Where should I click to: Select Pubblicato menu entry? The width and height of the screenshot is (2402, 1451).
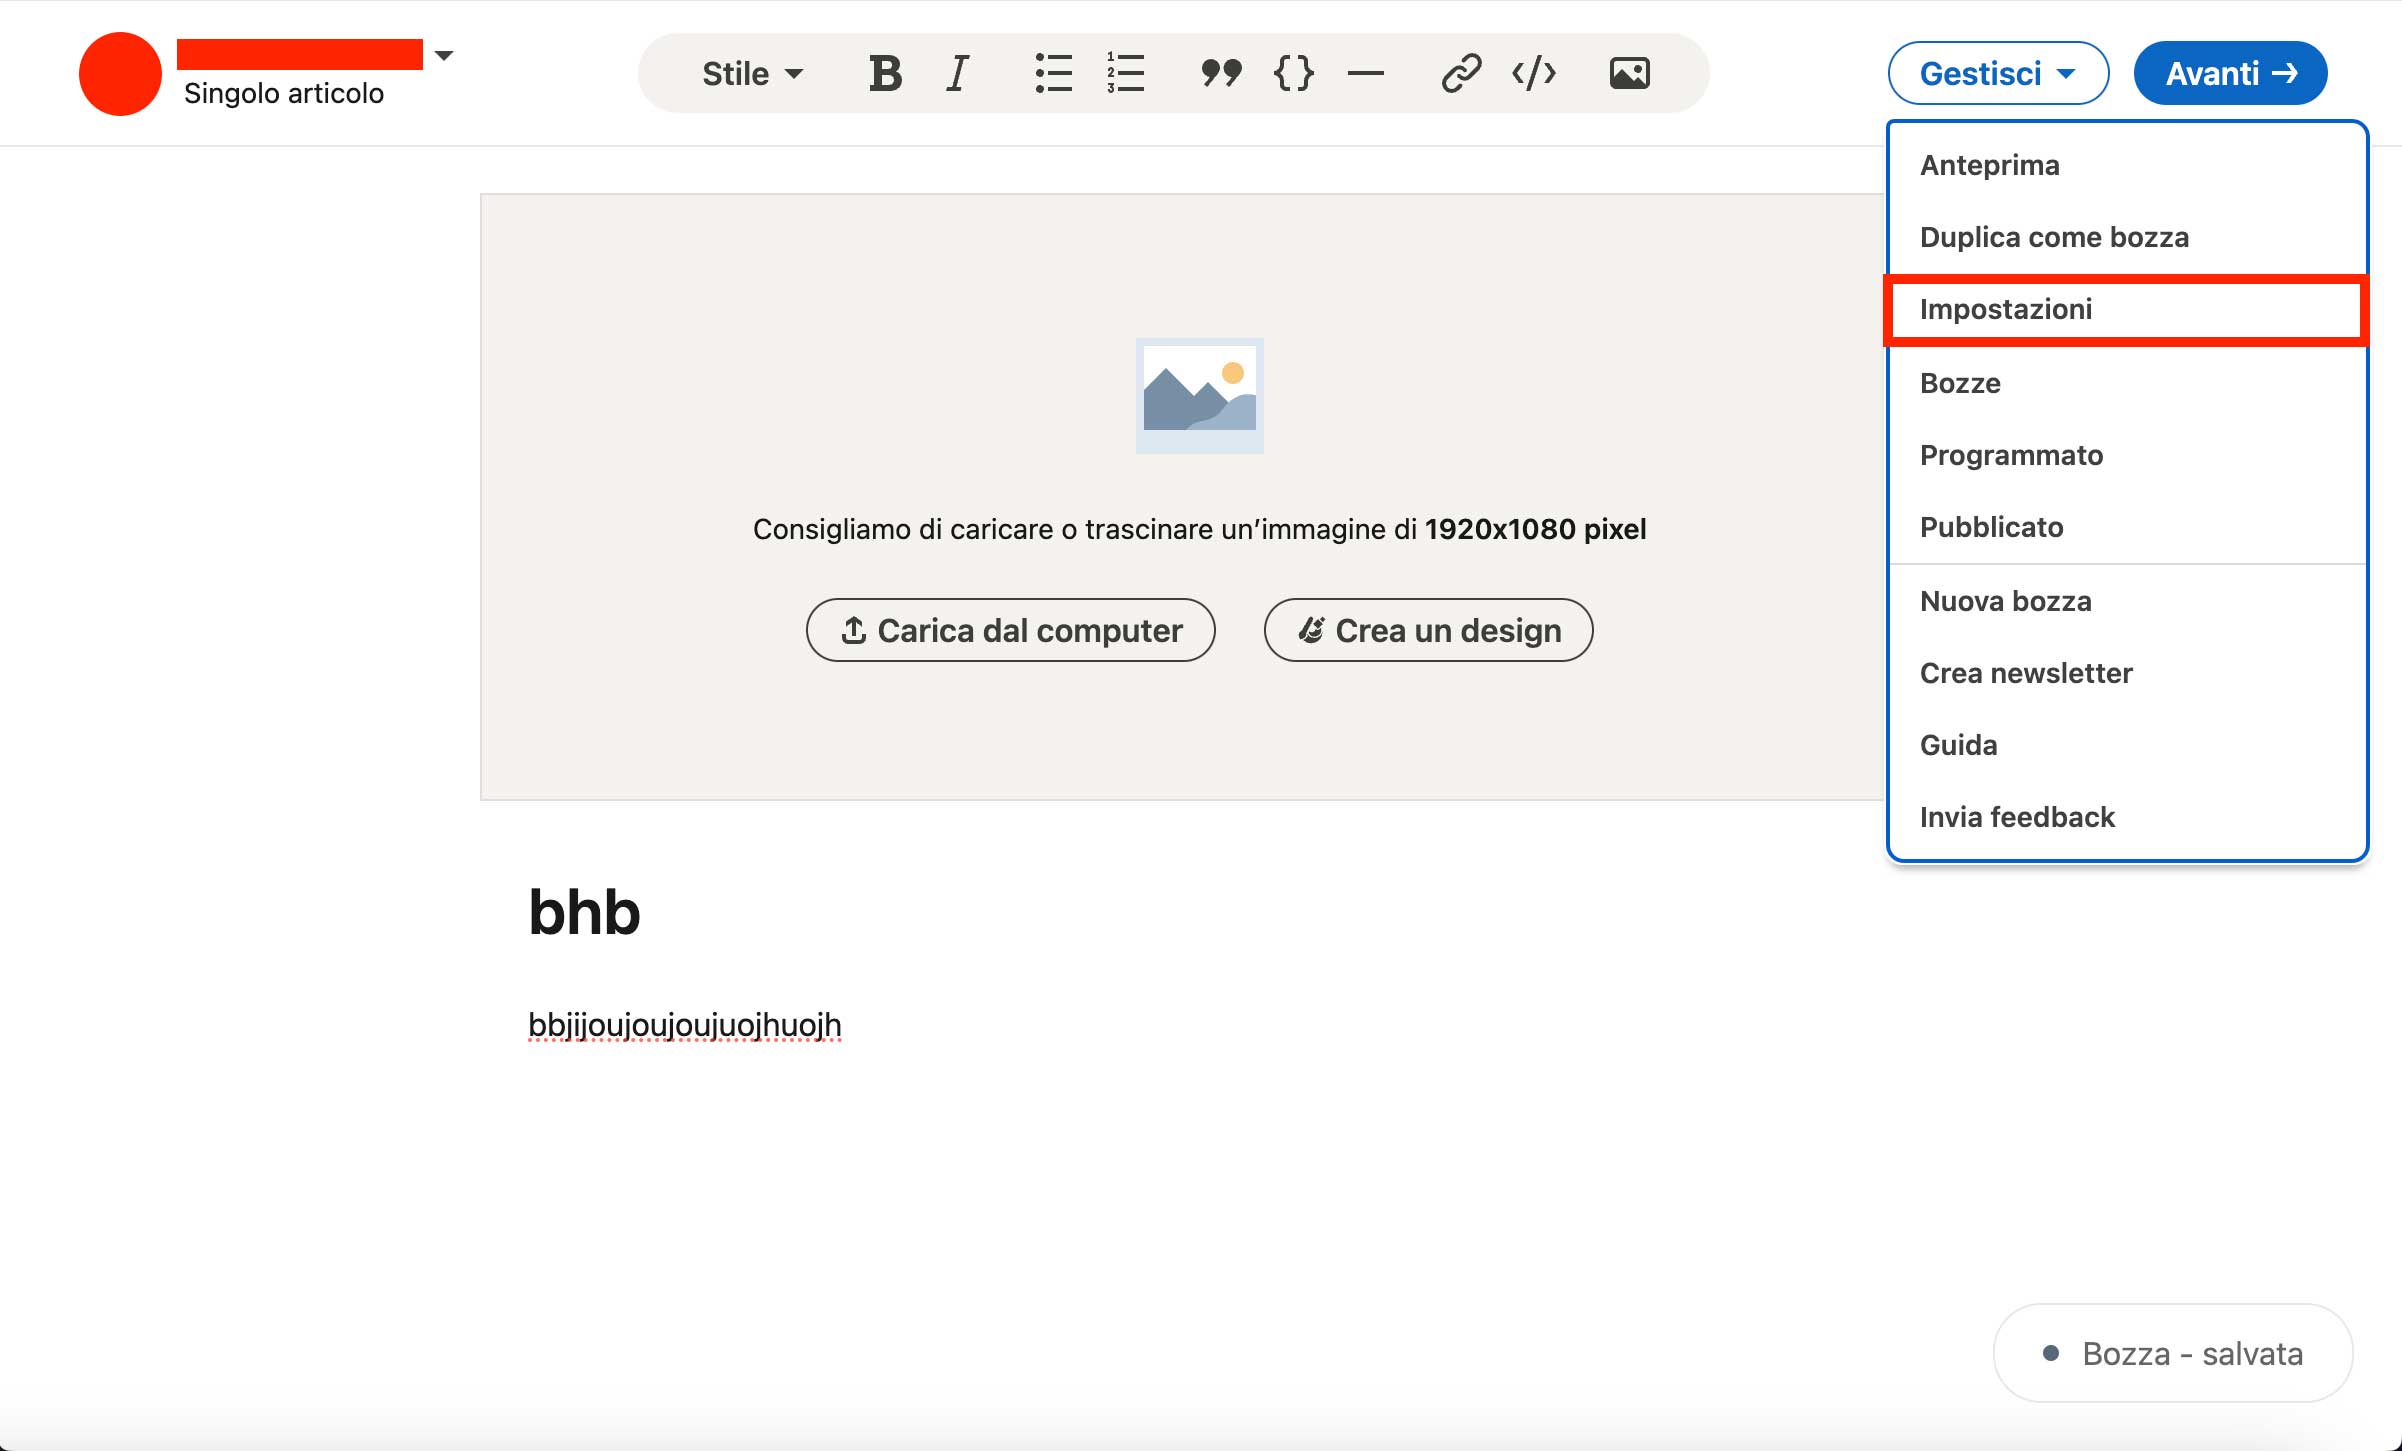point(2127,527)
